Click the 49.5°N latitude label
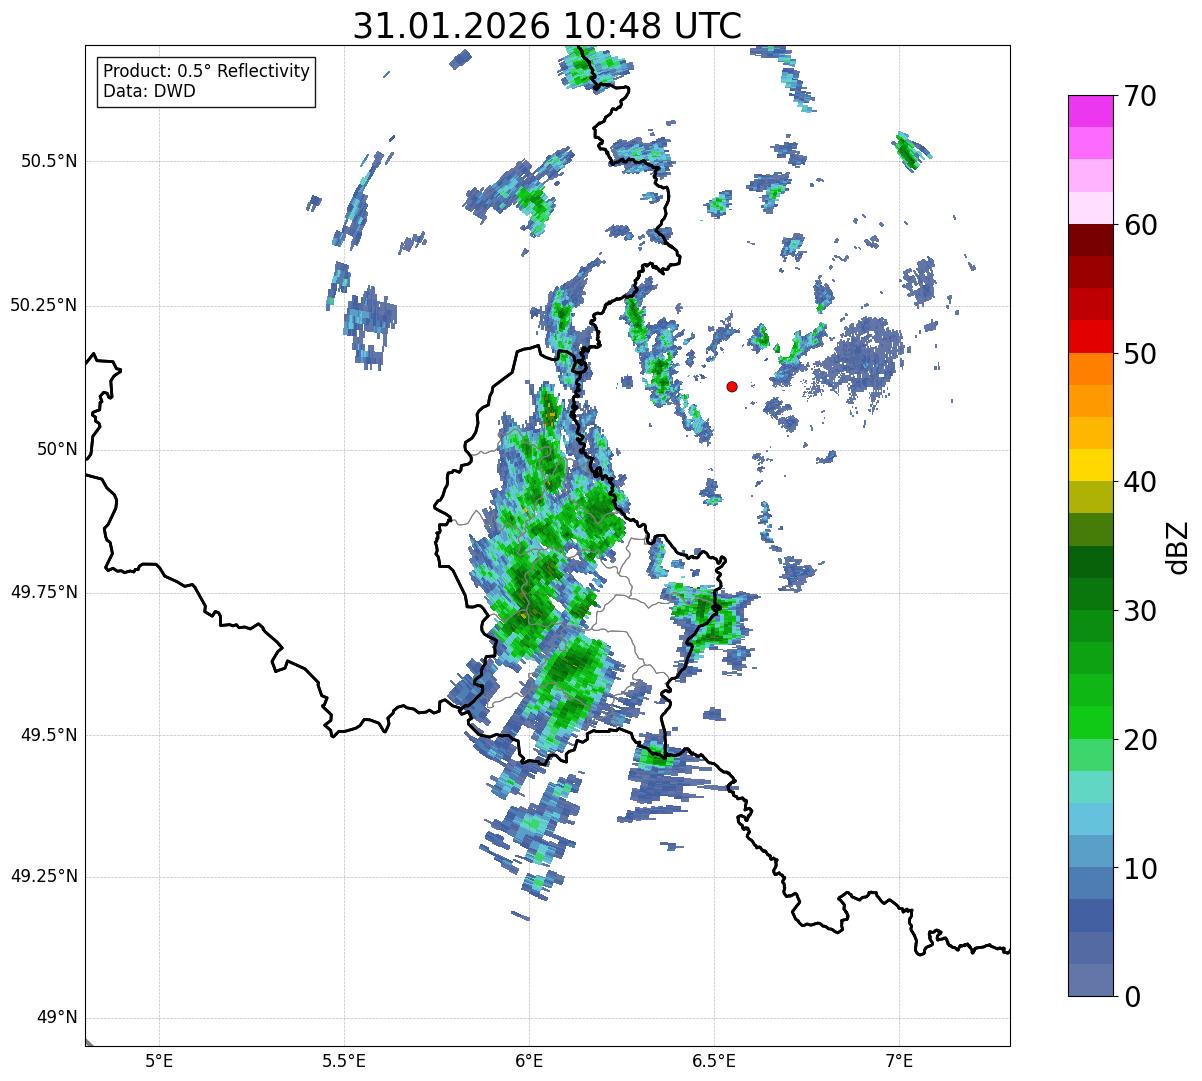The image size is (1202, 1081). tap(48, 735)
